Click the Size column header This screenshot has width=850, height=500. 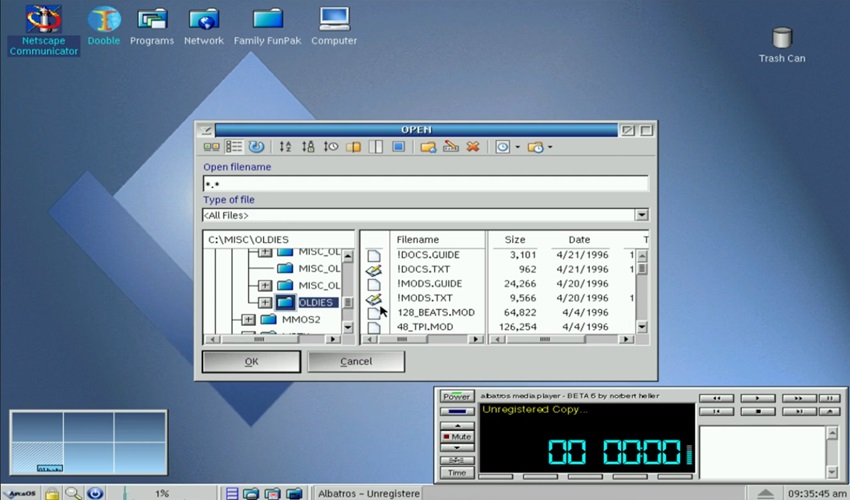tap(515, 240)
